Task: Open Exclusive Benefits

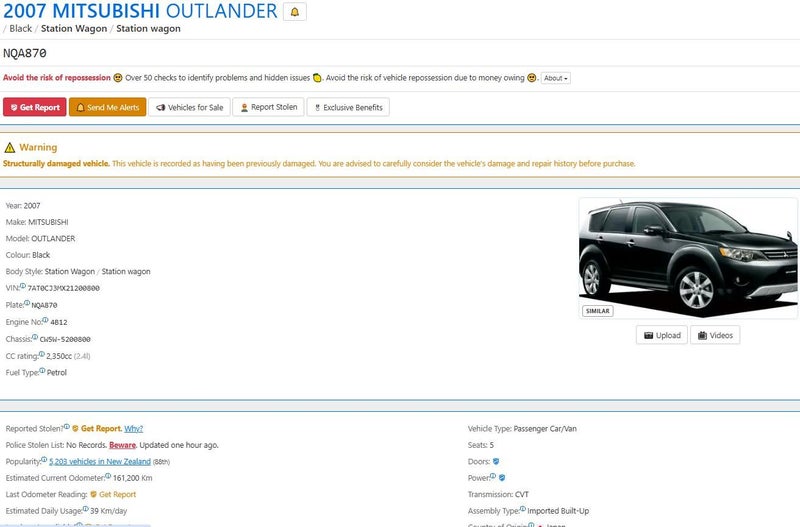Action: (347, 107)
